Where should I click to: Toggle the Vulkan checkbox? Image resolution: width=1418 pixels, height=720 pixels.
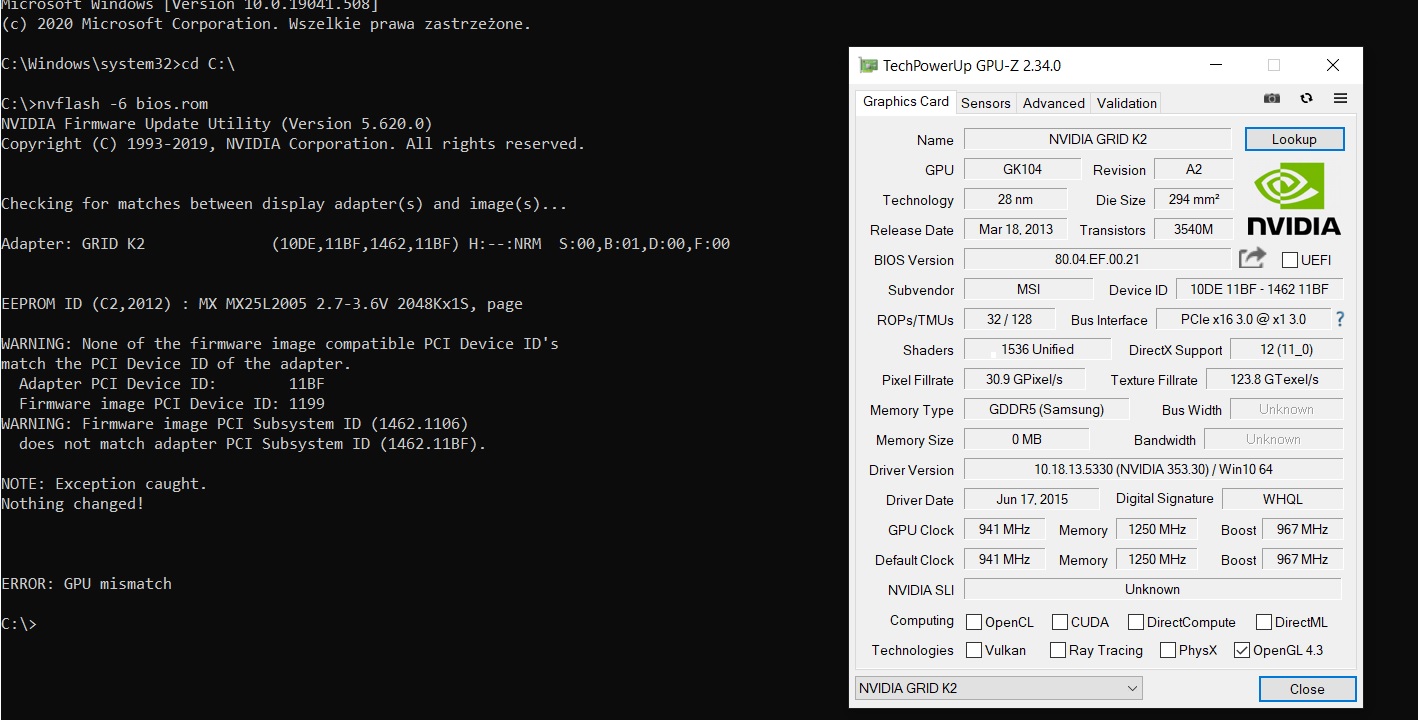974,650
